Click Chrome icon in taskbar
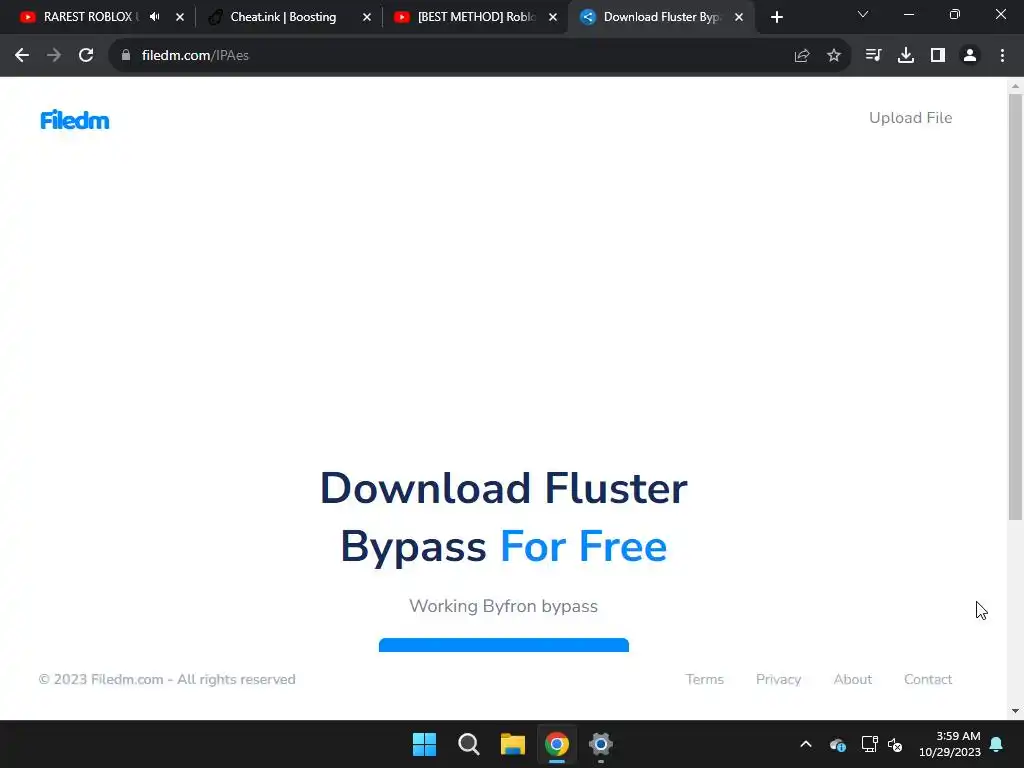This screenshot has height=768, width=1024. 556,744
